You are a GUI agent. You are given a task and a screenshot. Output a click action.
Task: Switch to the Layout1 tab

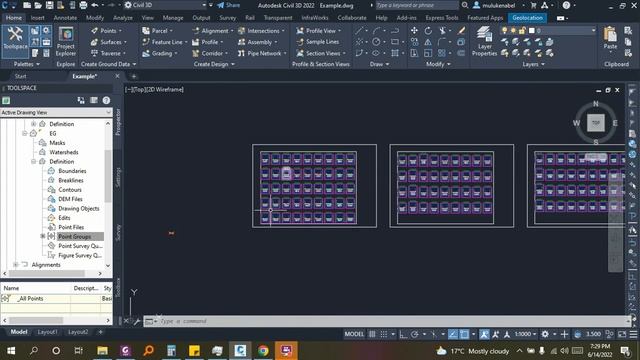pos(47,332)
